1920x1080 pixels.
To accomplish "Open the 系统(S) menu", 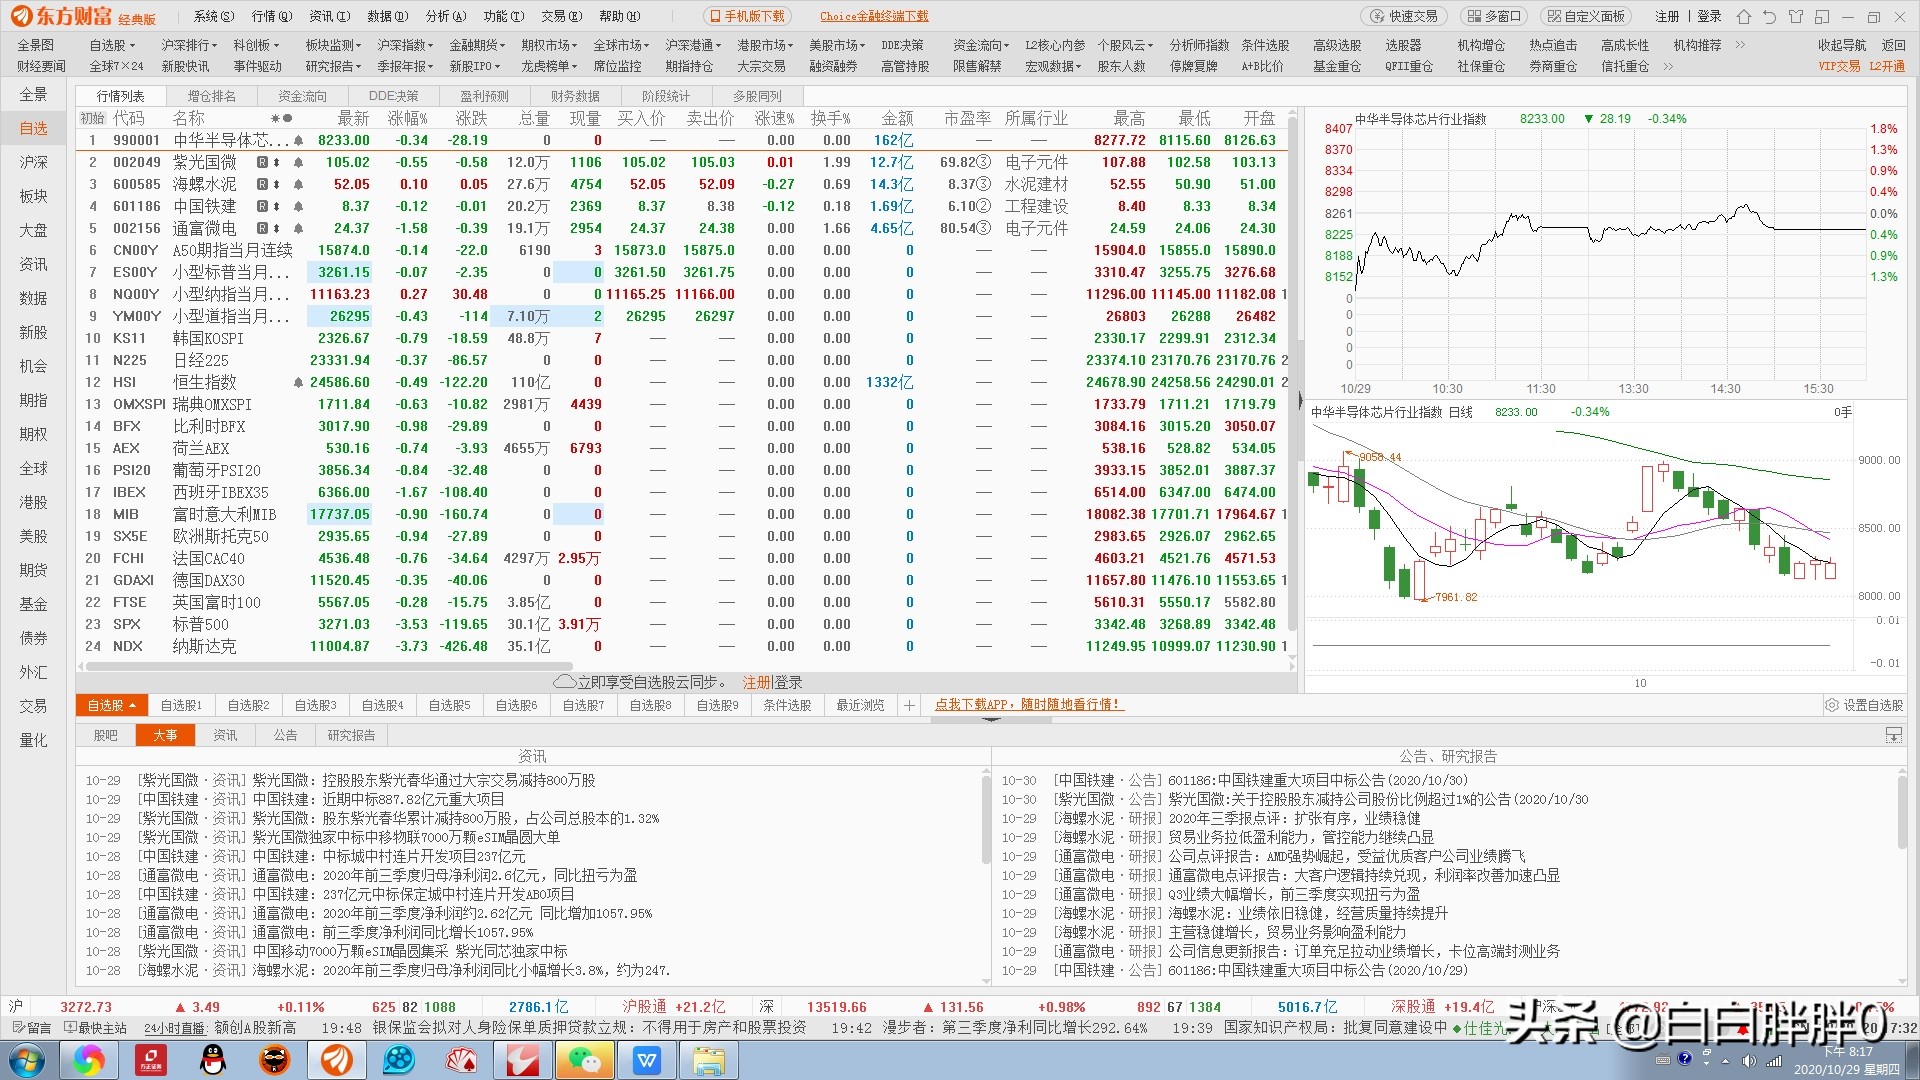I will (214, 16).
